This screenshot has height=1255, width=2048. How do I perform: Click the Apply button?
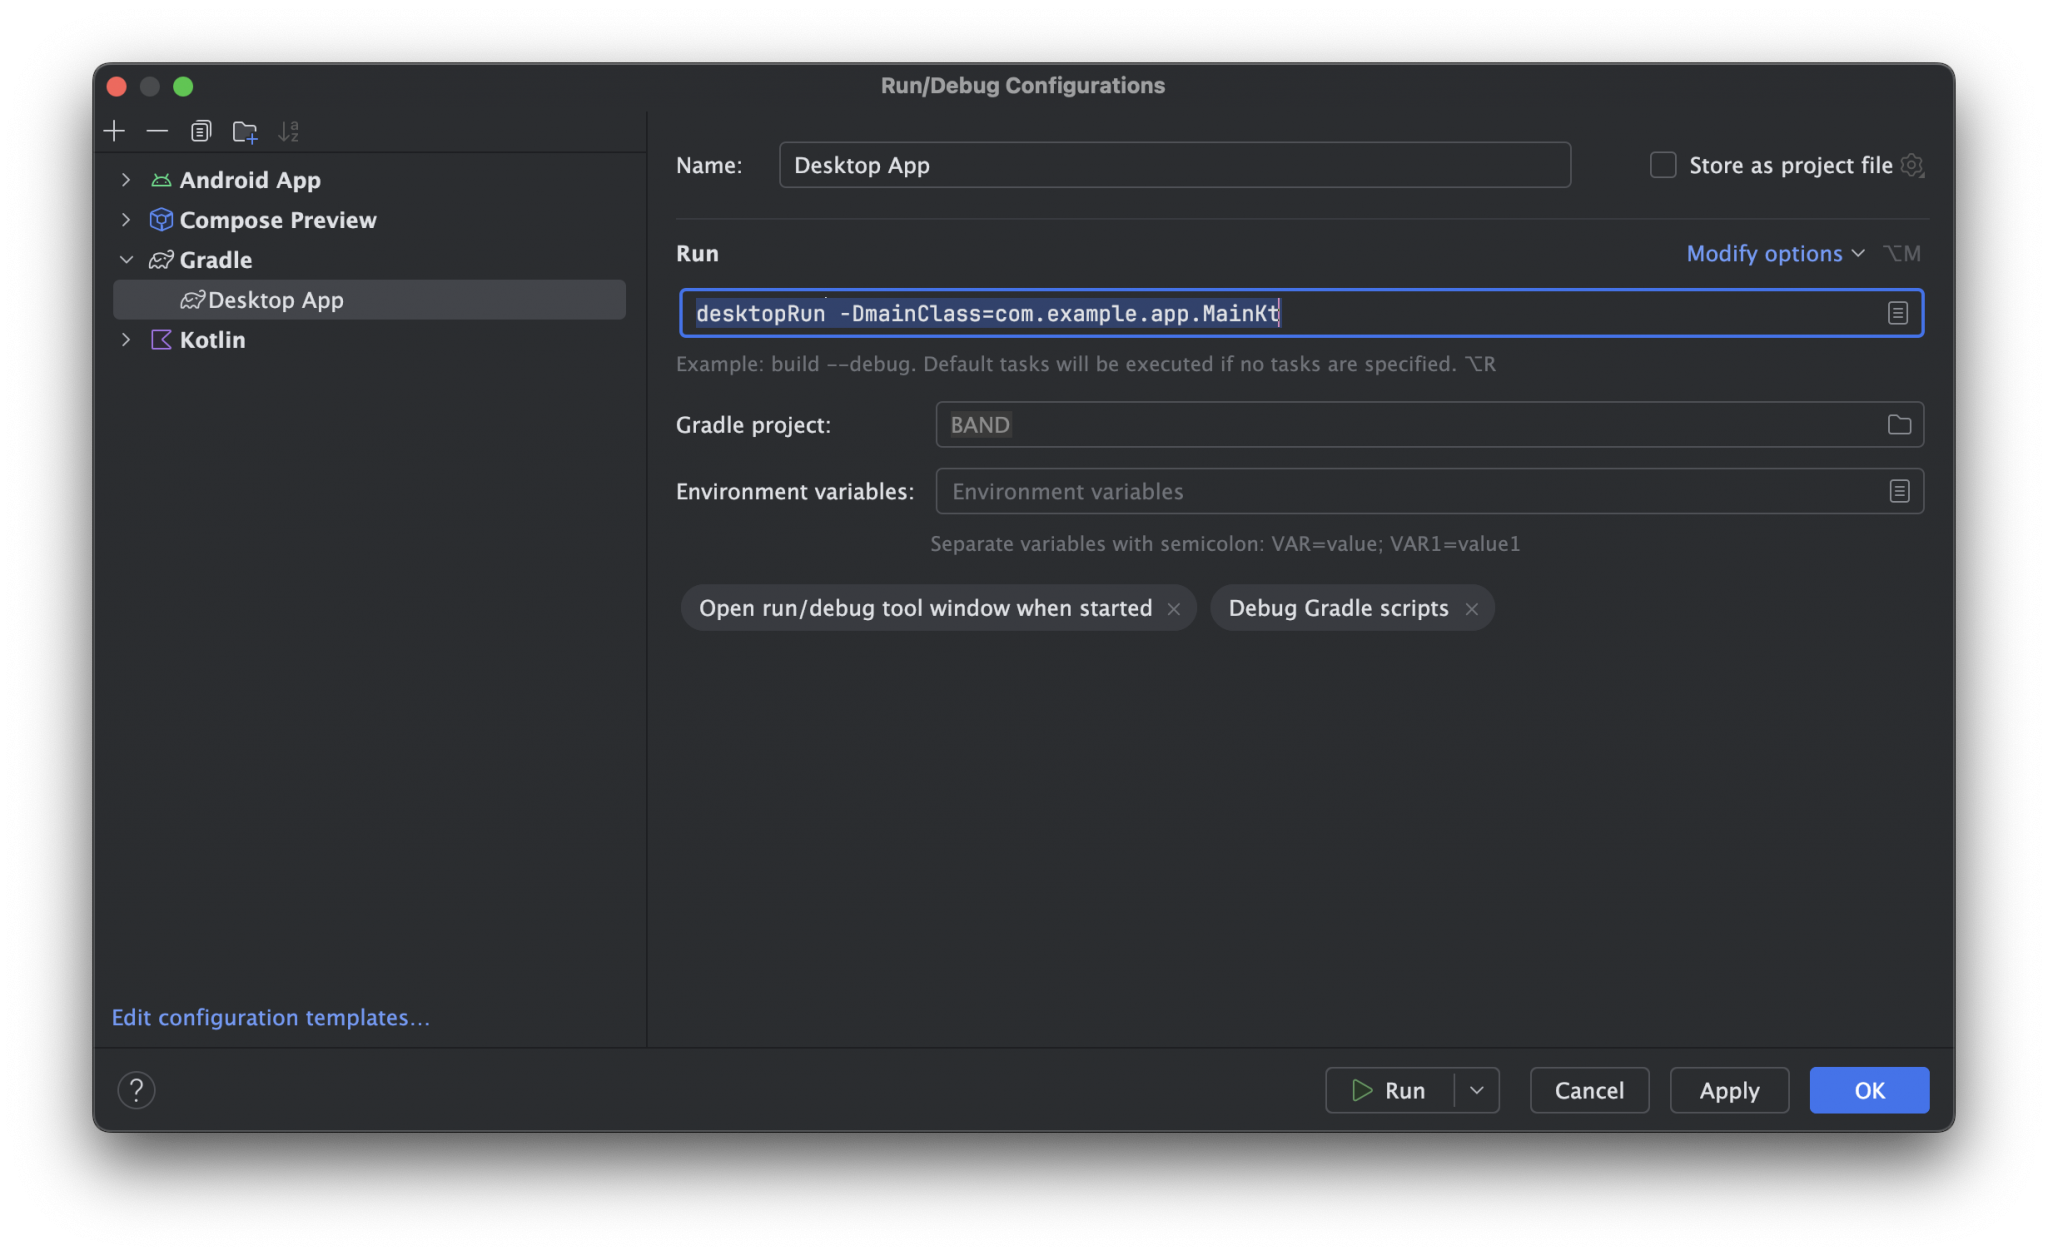coord(1729,1090)
